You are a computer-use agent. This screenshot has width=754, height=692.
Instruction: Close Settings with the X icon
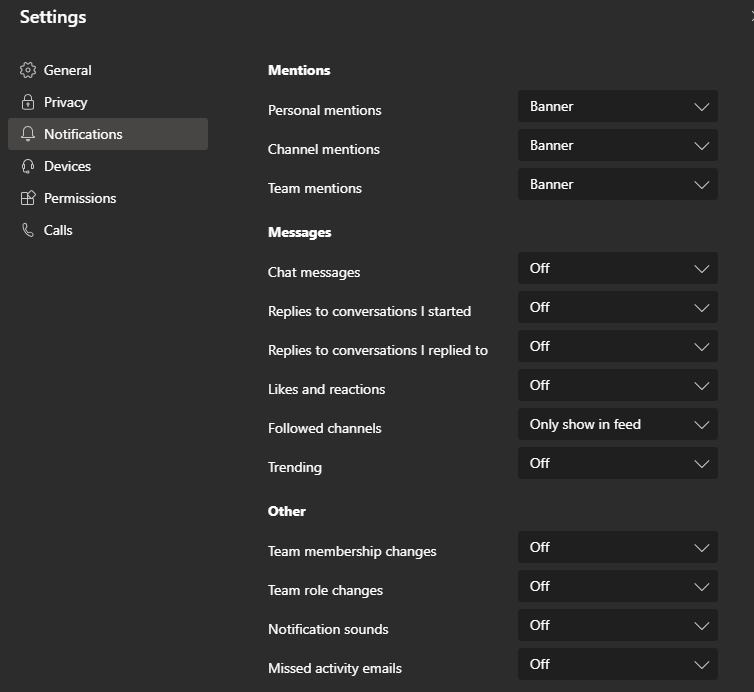pos(750,15)
